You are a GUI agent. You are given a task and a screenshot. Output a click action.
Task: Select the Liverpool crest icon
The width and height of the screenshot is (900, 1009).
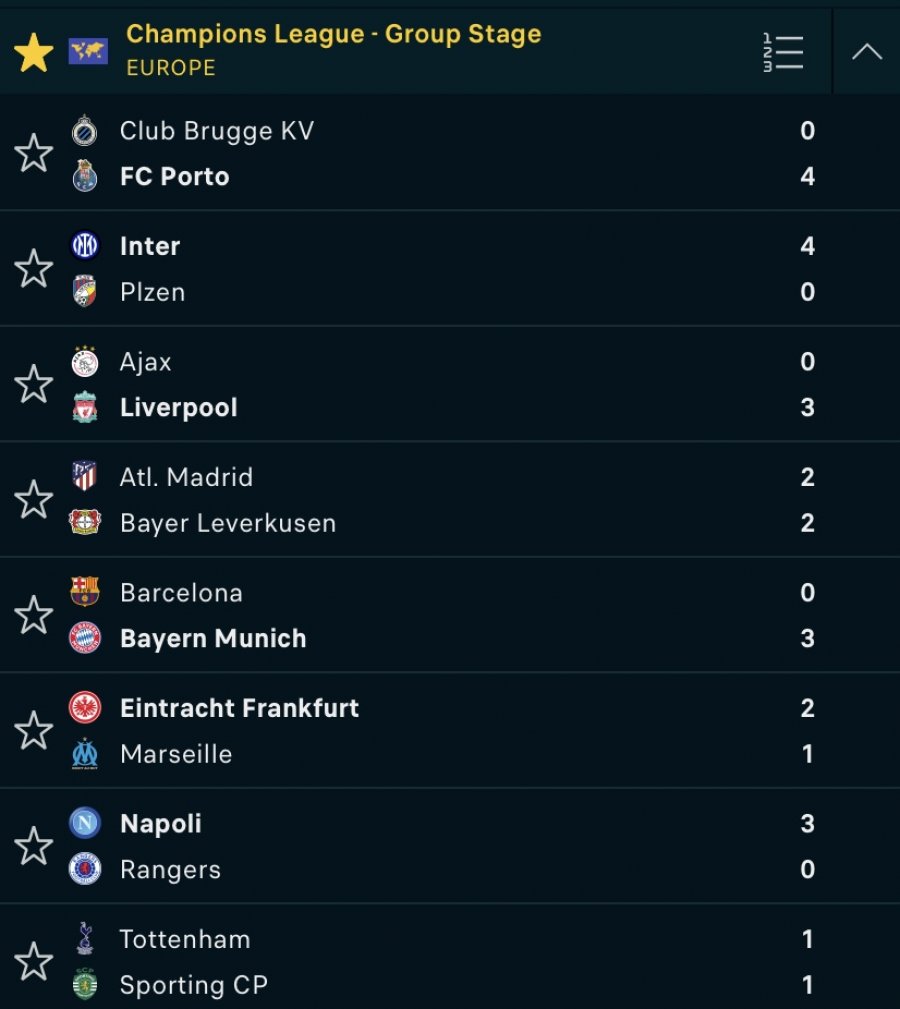point(85,407)
